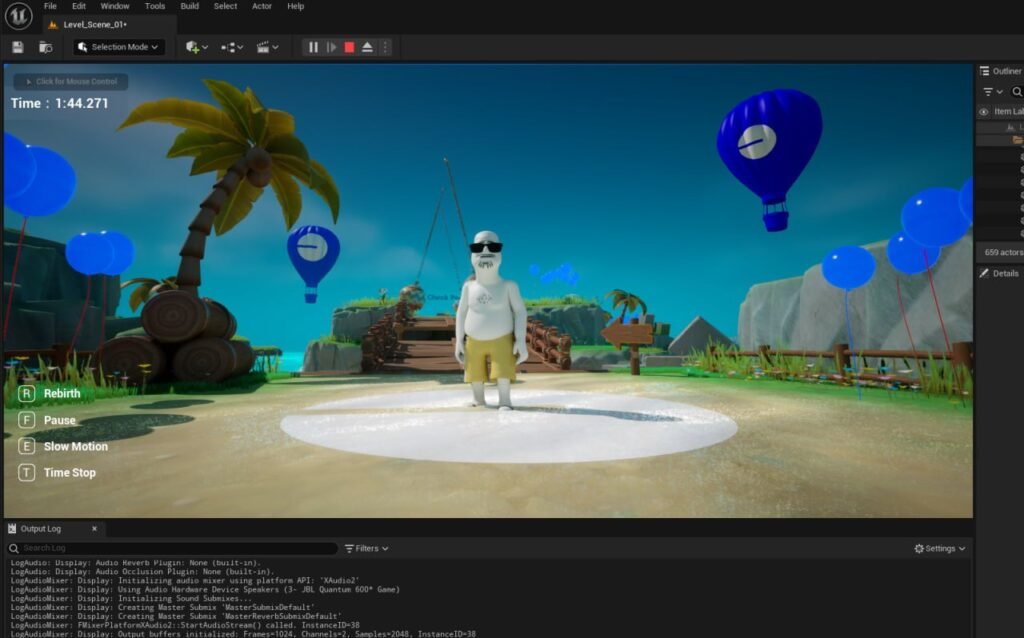The width and height of the screenshot is (1024, 638).
Task: Open the play options three-dot menu
Action: click(x=385, y=47)
